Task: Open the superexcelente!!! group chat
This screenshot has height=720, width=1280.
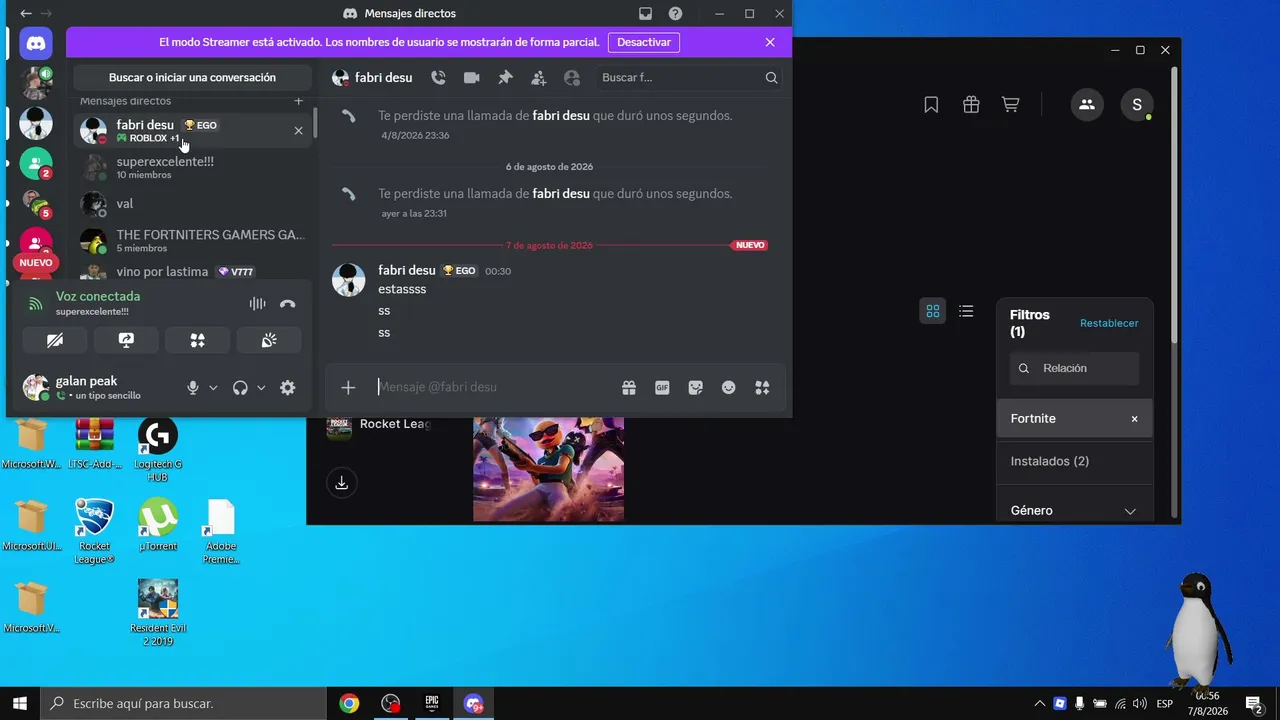Action: click(195, 167)
